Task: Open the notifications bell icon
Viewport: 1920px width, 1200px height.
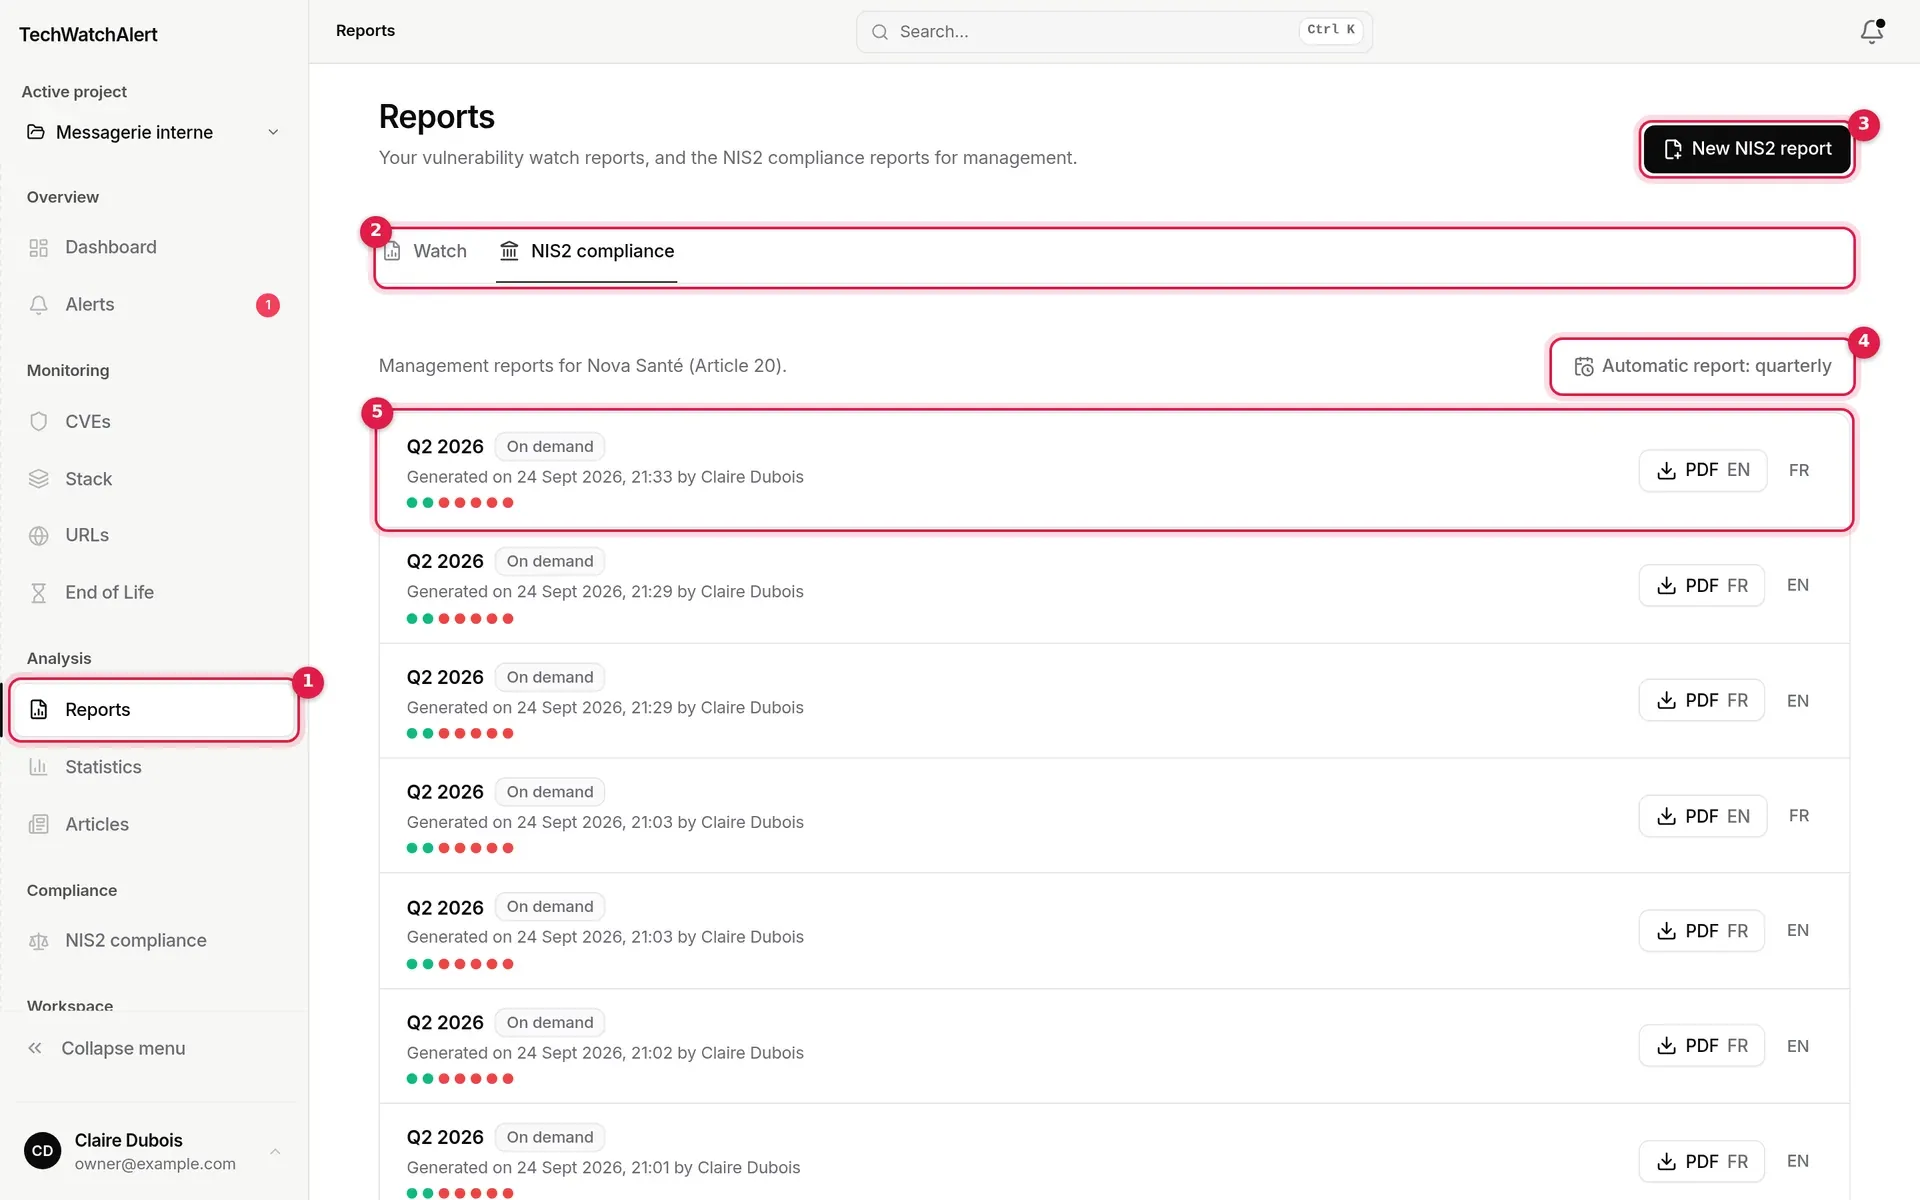Action: (1872, 32)
